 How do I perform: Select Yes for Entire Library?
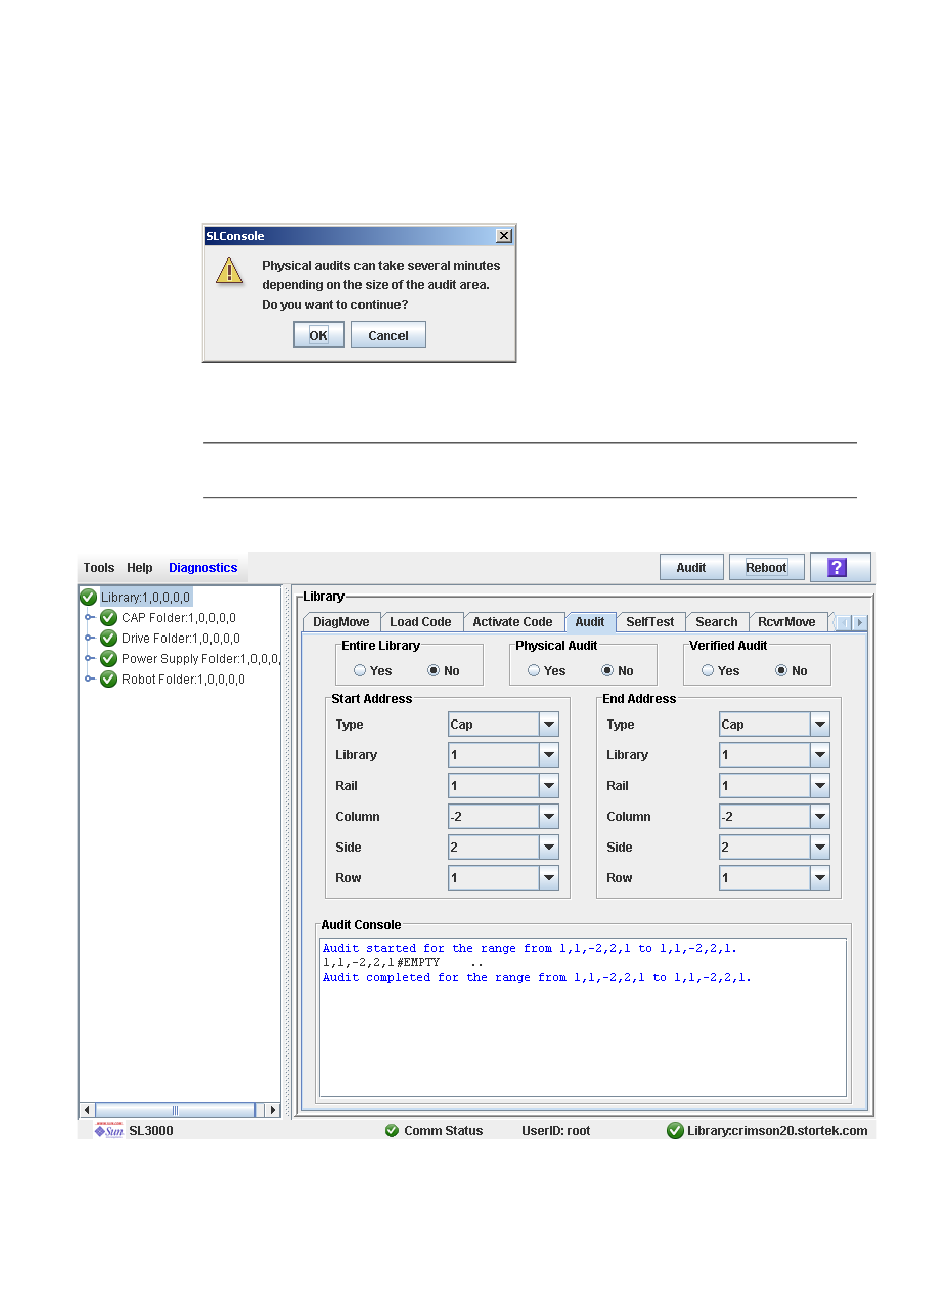click(360, 671)
